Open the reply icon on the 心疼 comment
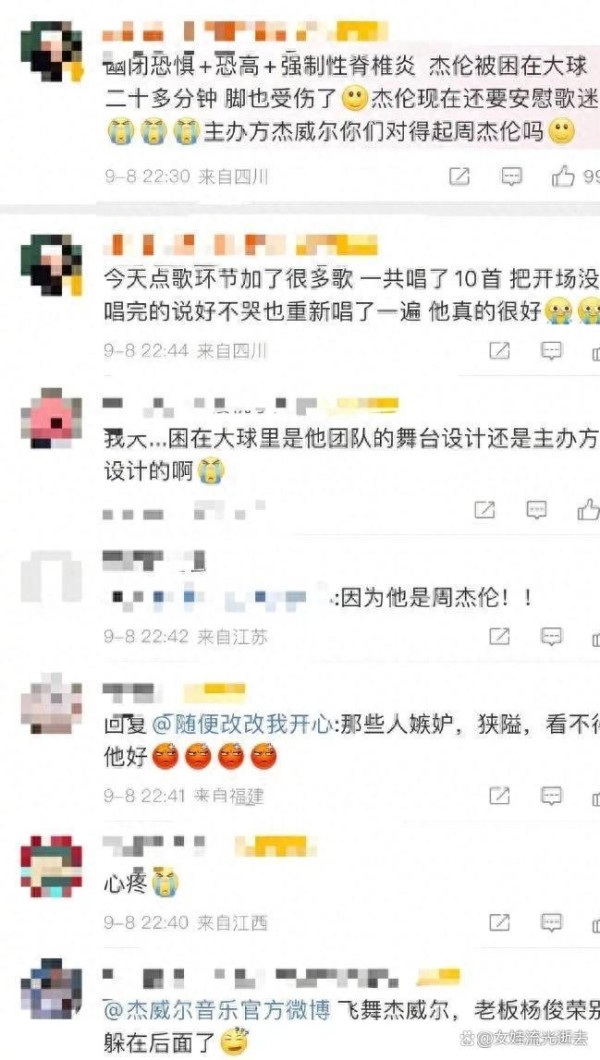This screenshot has width=600, height=1060. tap(552, 921)
